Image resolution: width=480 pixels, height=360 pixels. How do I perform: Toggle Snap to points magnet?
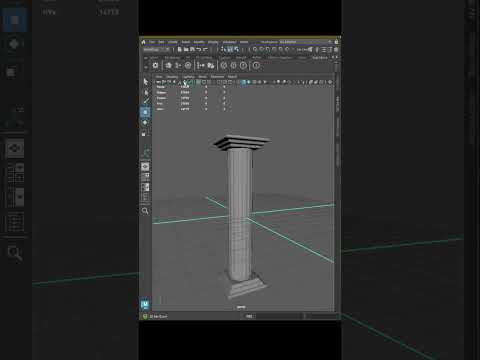[x=268, y=49]
